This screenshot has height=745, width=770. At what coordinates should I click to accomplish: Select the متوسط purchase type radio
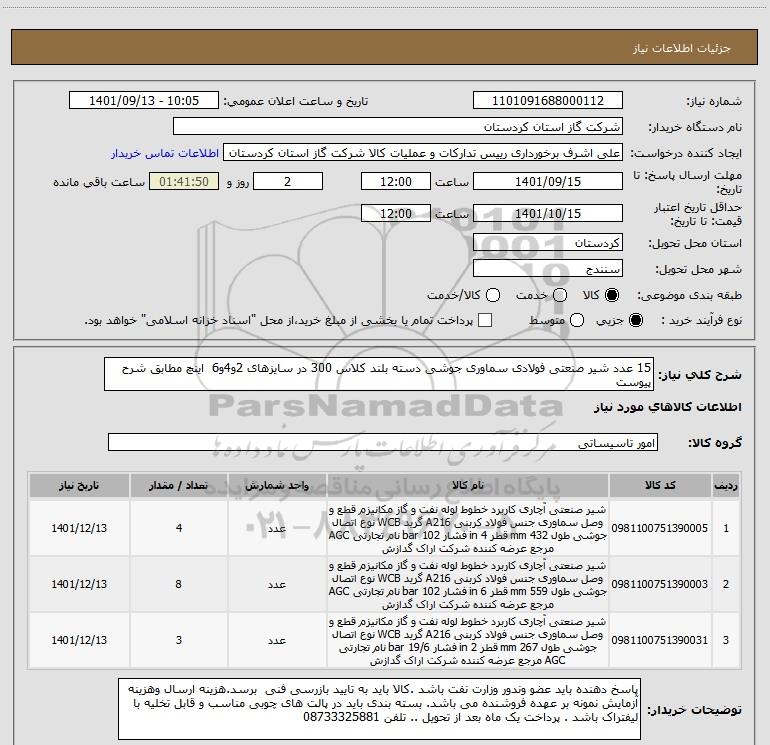pos(577,320)
